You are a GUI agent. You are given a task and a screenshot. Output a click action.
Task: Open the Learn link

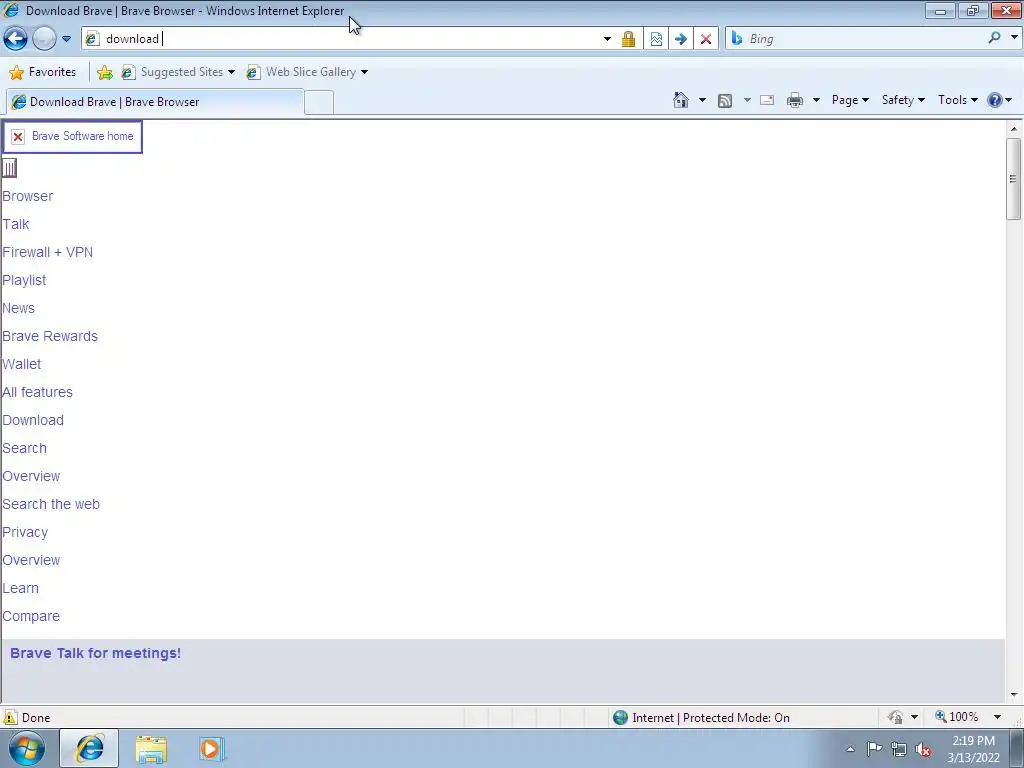click(20, 588)
